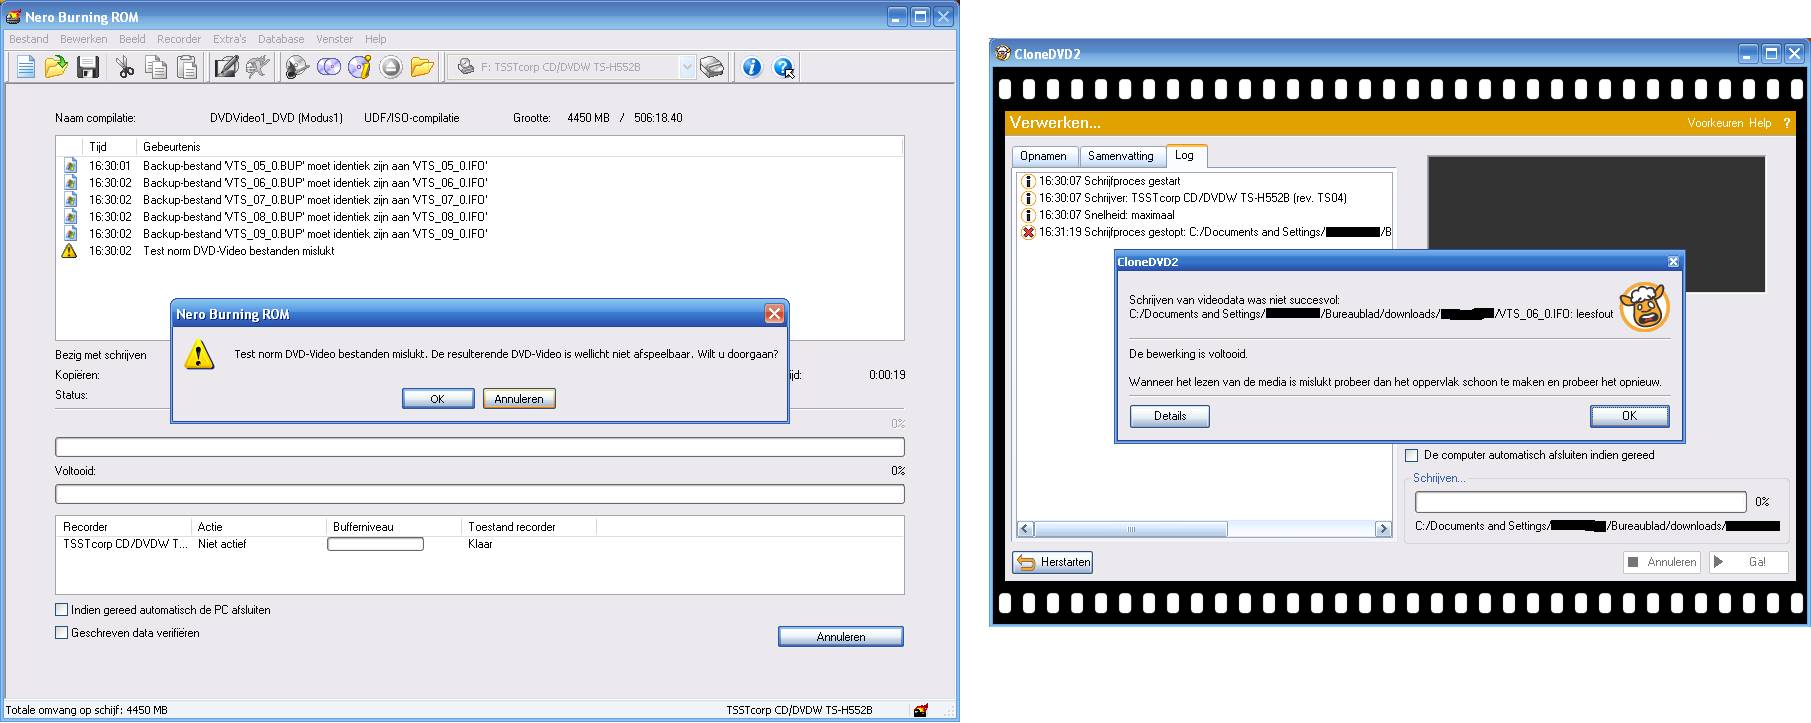Click the status bar icon in Nero
Image resolution: width=1811 pixels, height=723 pixels.
pos(919,710)
